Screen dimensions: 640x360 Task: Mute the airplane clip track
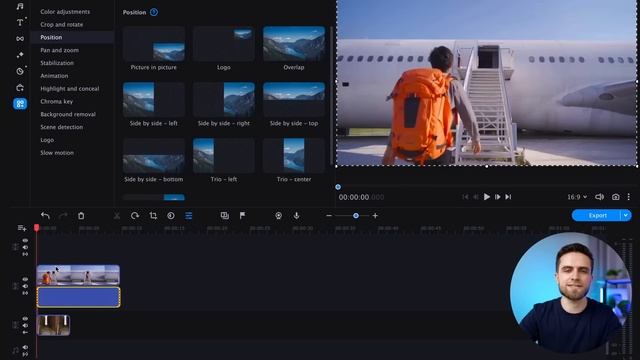pos(25,286)
